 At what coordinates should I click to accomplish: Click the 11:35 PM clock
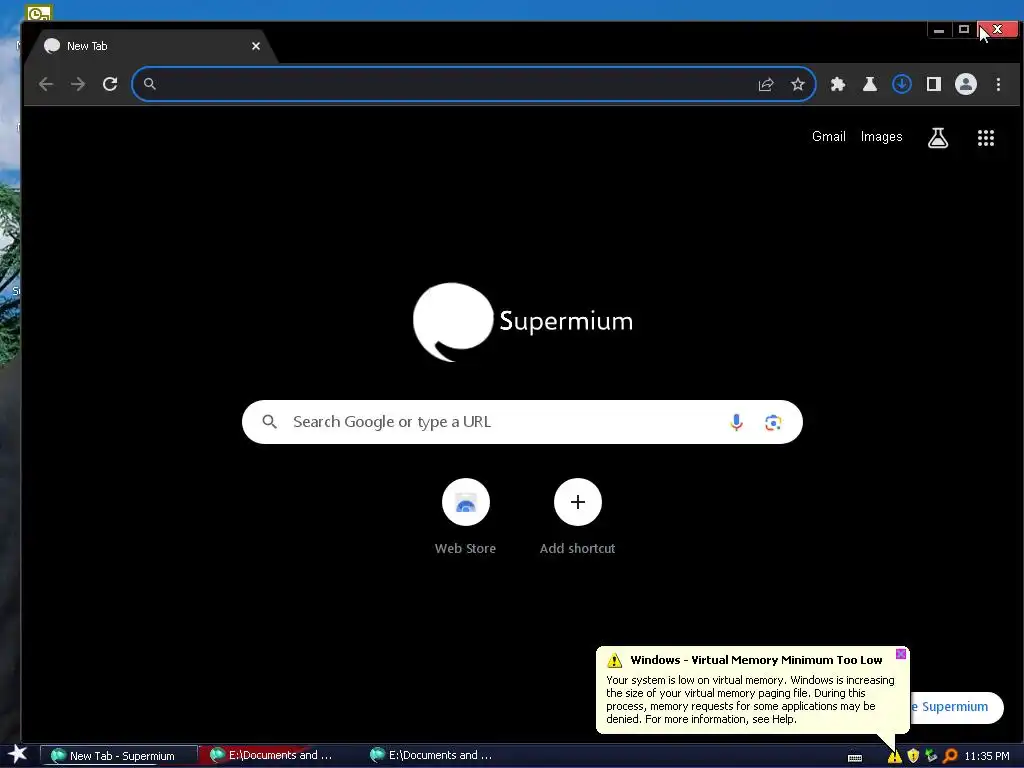coord(987,756)
